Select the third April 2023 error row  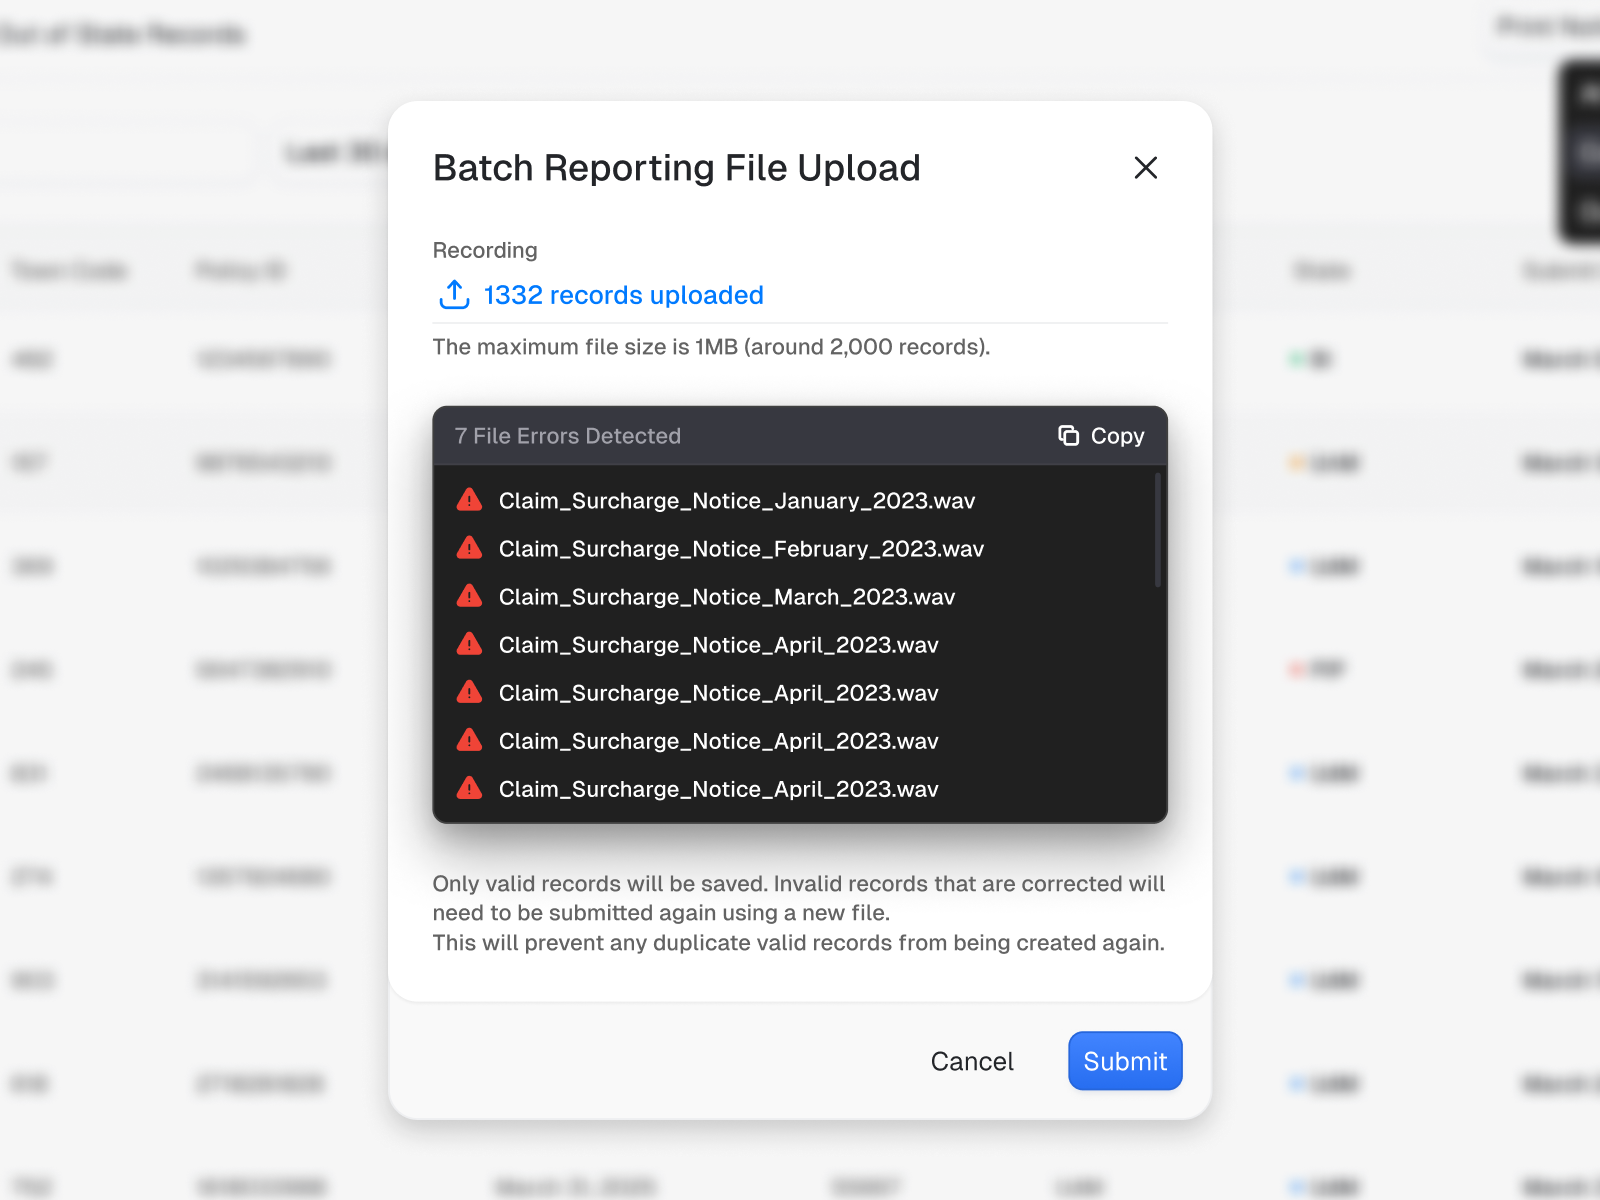pos(718,740)
